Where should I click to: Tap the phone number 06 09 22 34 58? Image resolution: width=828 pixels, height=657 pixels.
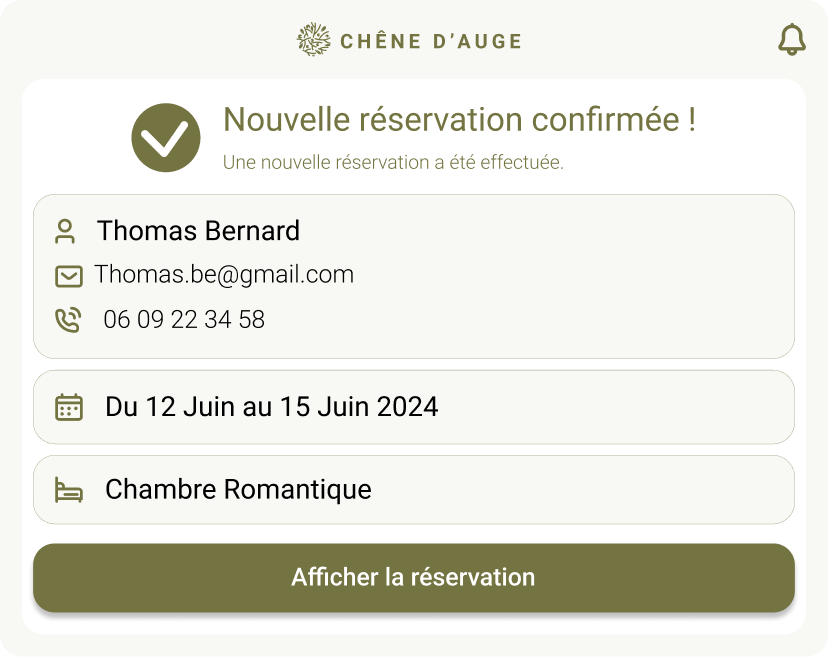[184, 320]
